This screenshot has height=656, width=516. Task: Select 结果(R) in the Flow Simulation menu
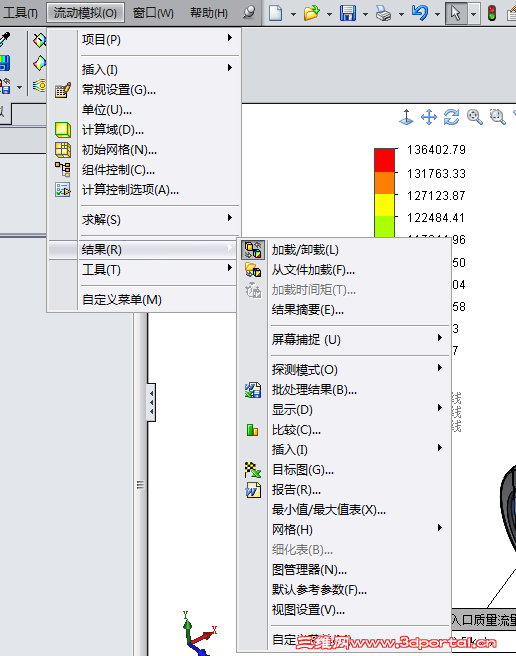point(144,250)
